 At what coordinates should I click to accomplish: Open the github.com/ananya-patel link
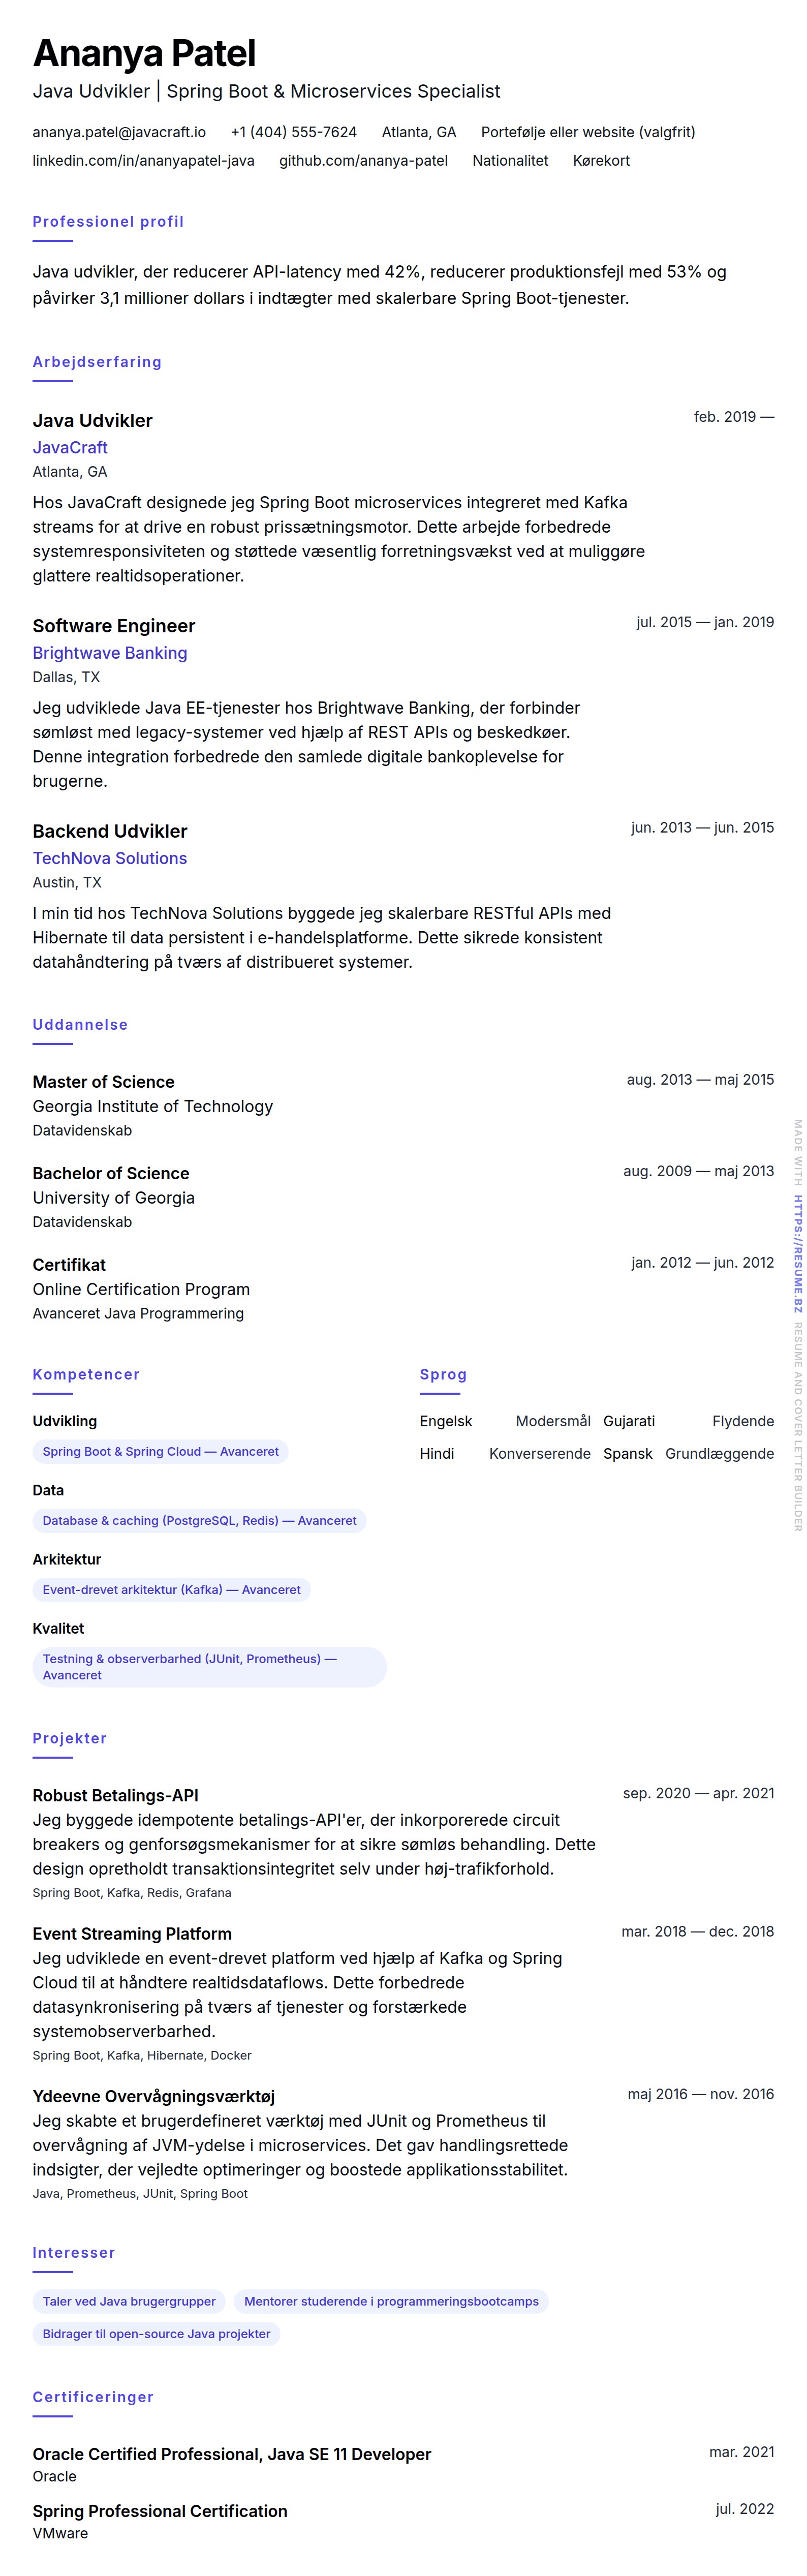click(363, 160)
